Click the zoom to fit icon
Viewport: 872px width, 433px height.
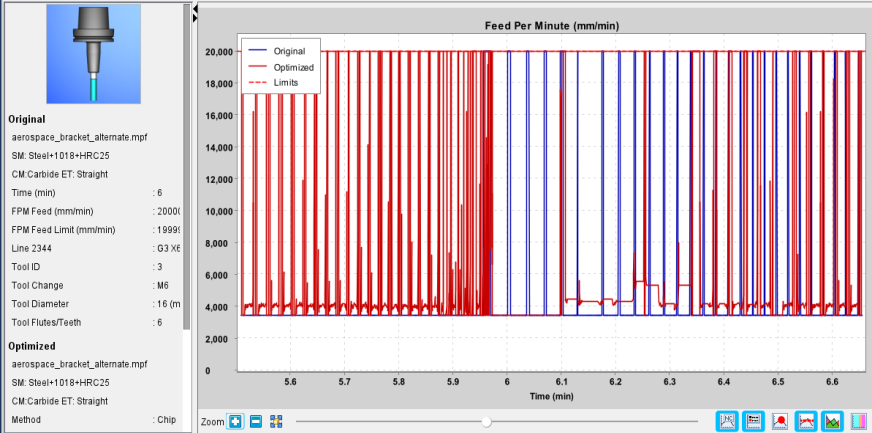(275, 421)
